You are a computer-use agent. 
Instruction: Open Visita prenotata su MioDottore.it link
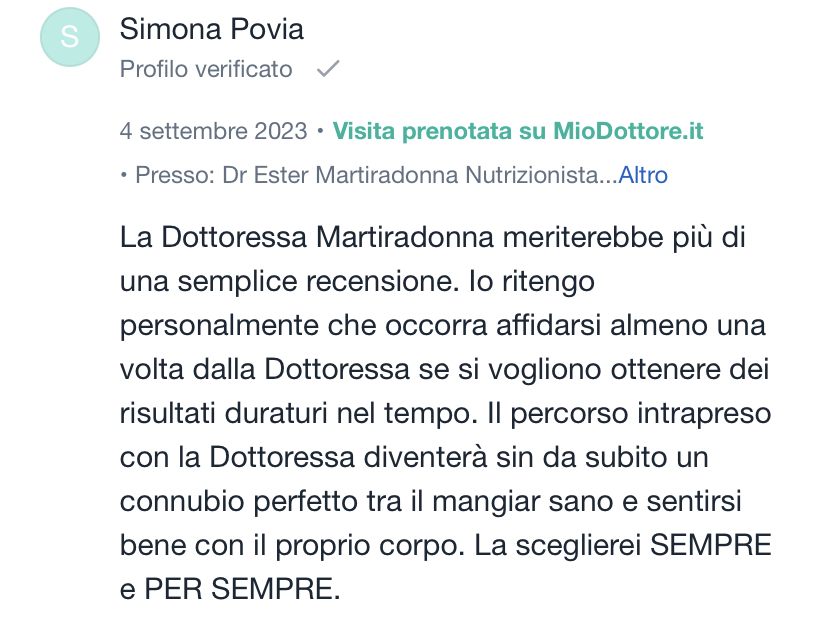click(x=517, y=131)
